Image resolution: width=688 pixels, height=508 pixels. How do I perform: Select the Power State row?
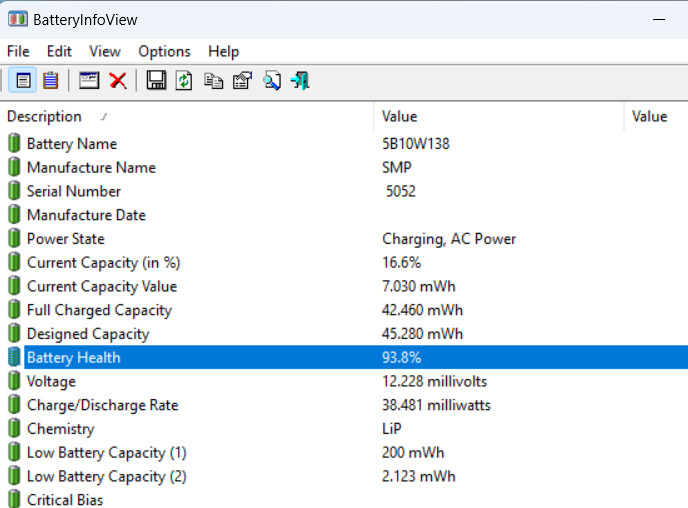coord(65,239)
